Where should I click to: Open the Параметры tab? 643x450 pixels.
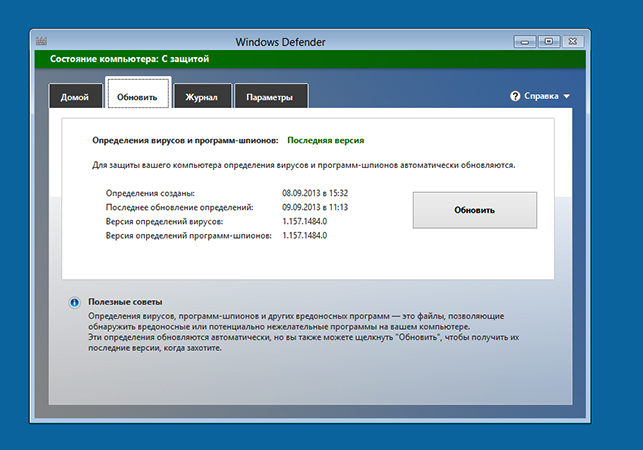270,97
